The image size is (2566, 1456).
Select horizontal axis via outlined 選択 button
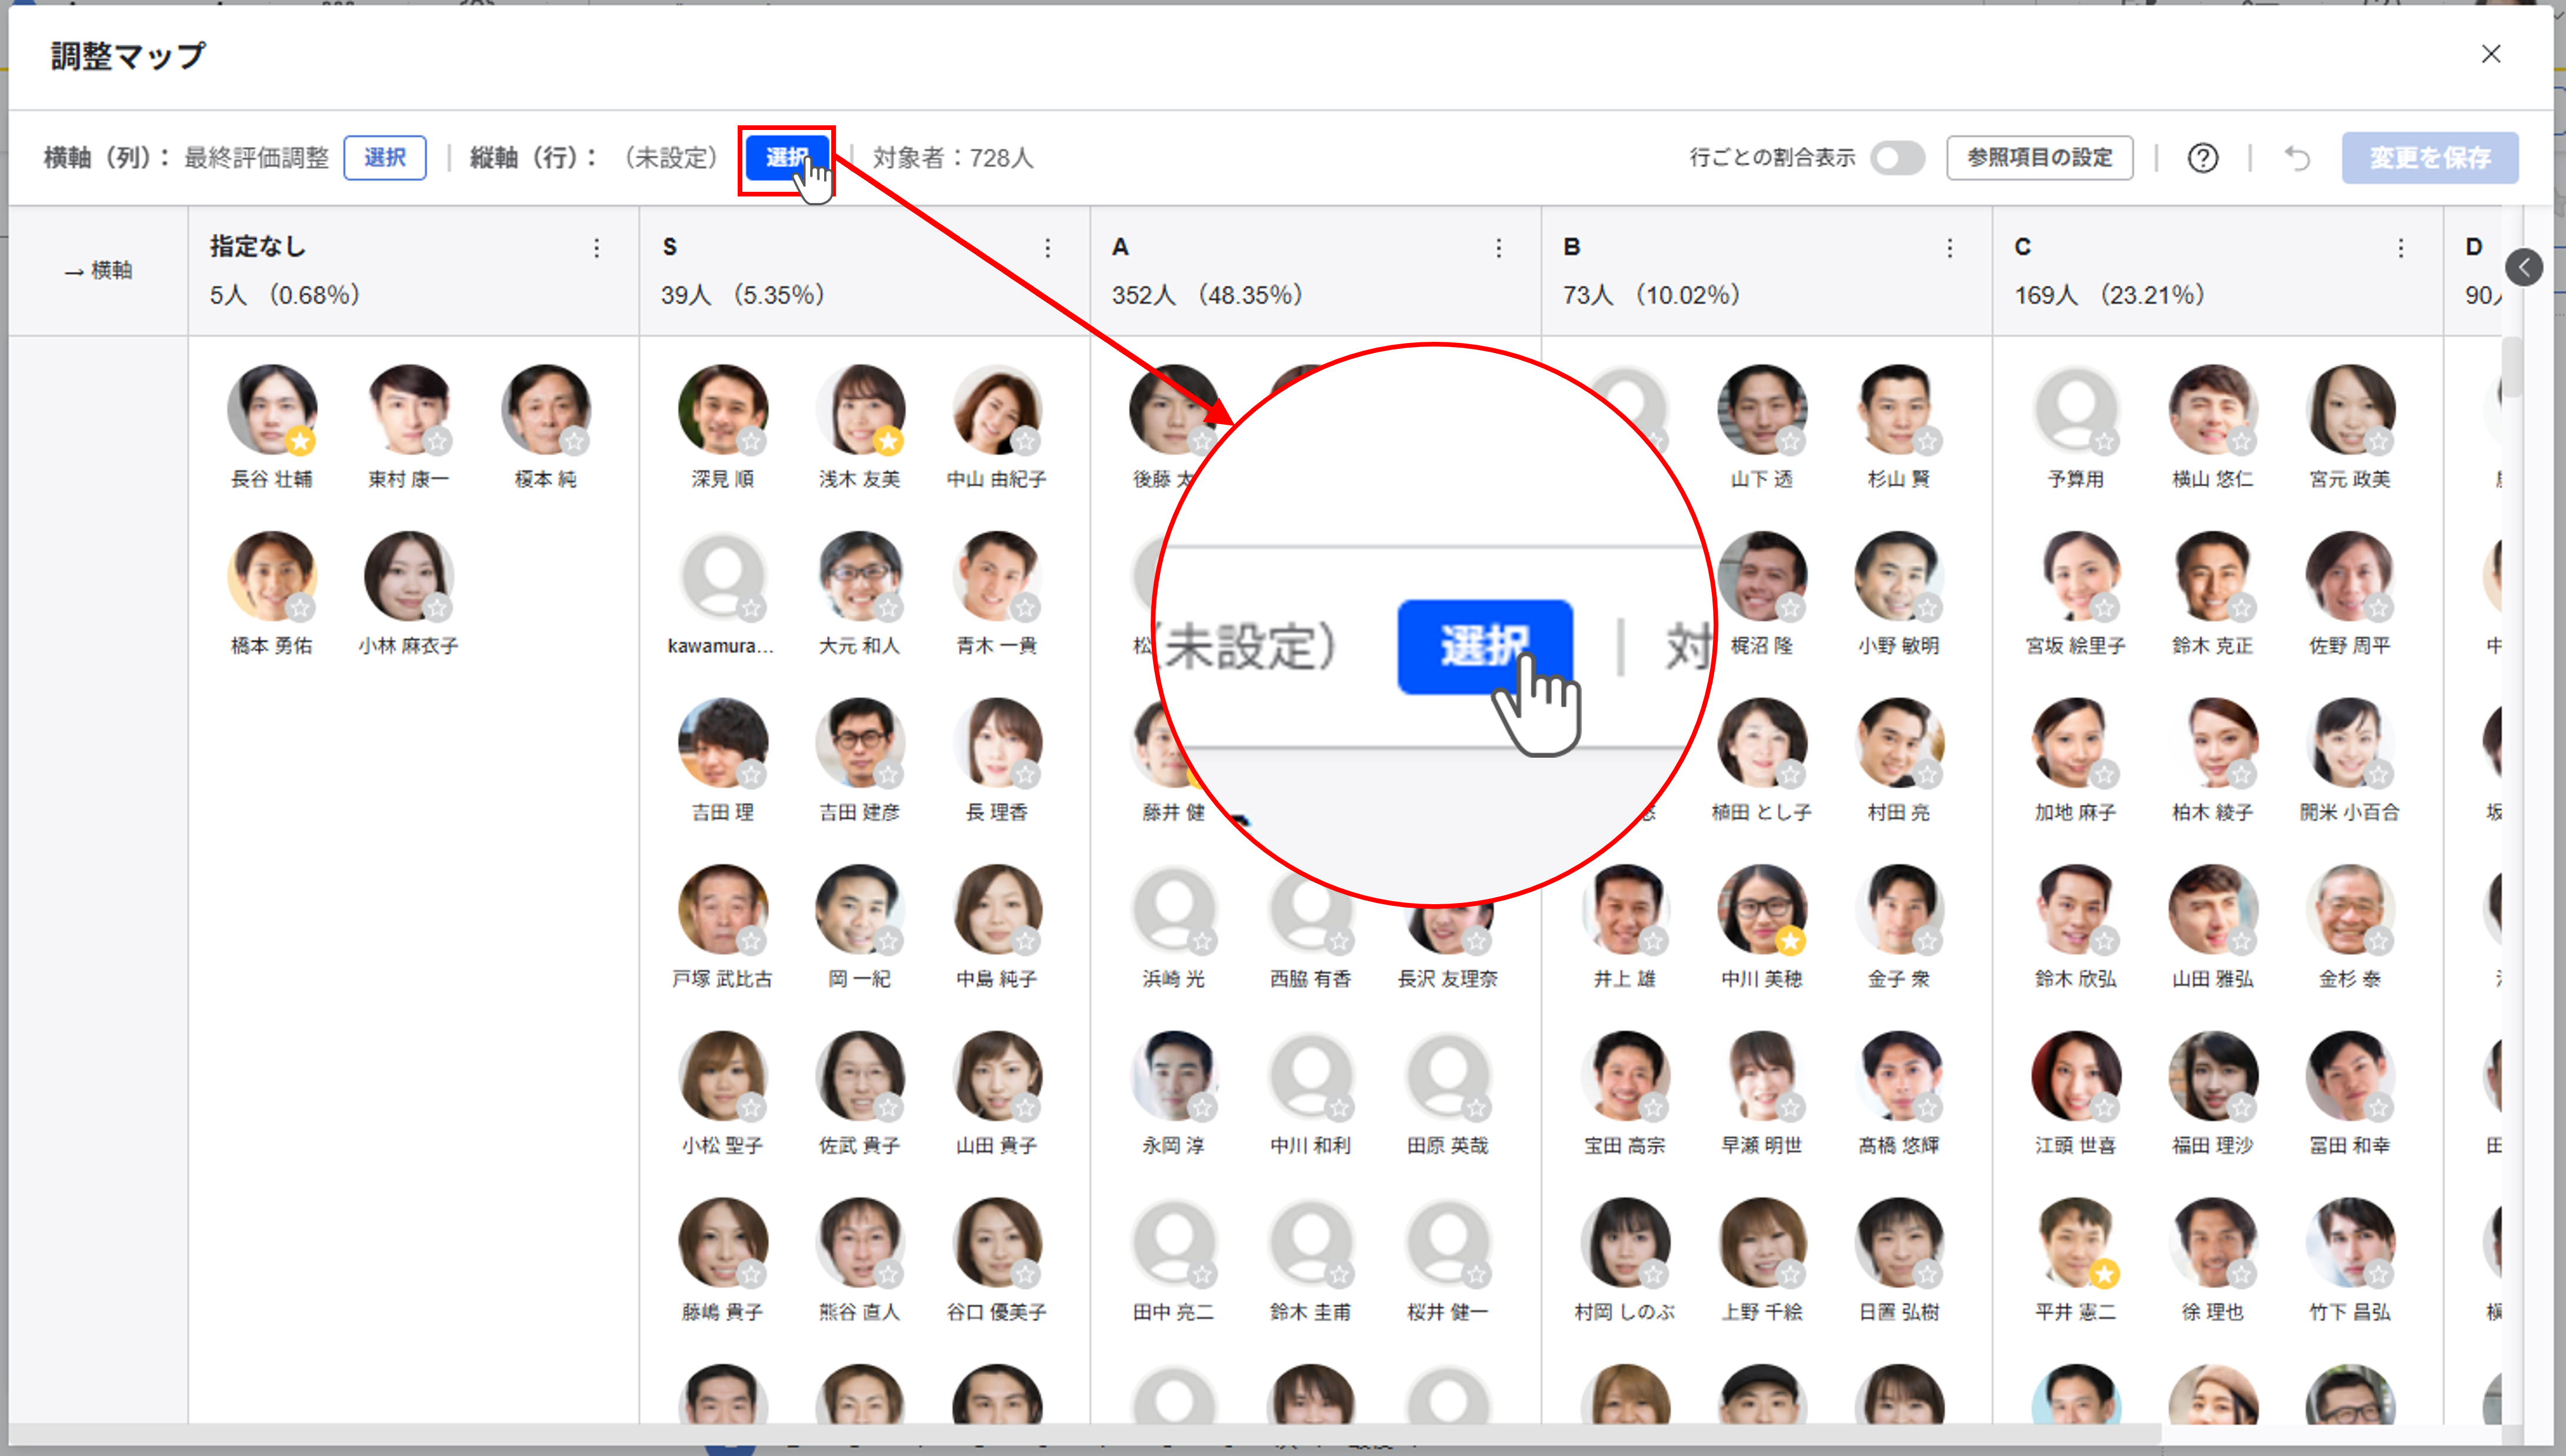[384, 158]
